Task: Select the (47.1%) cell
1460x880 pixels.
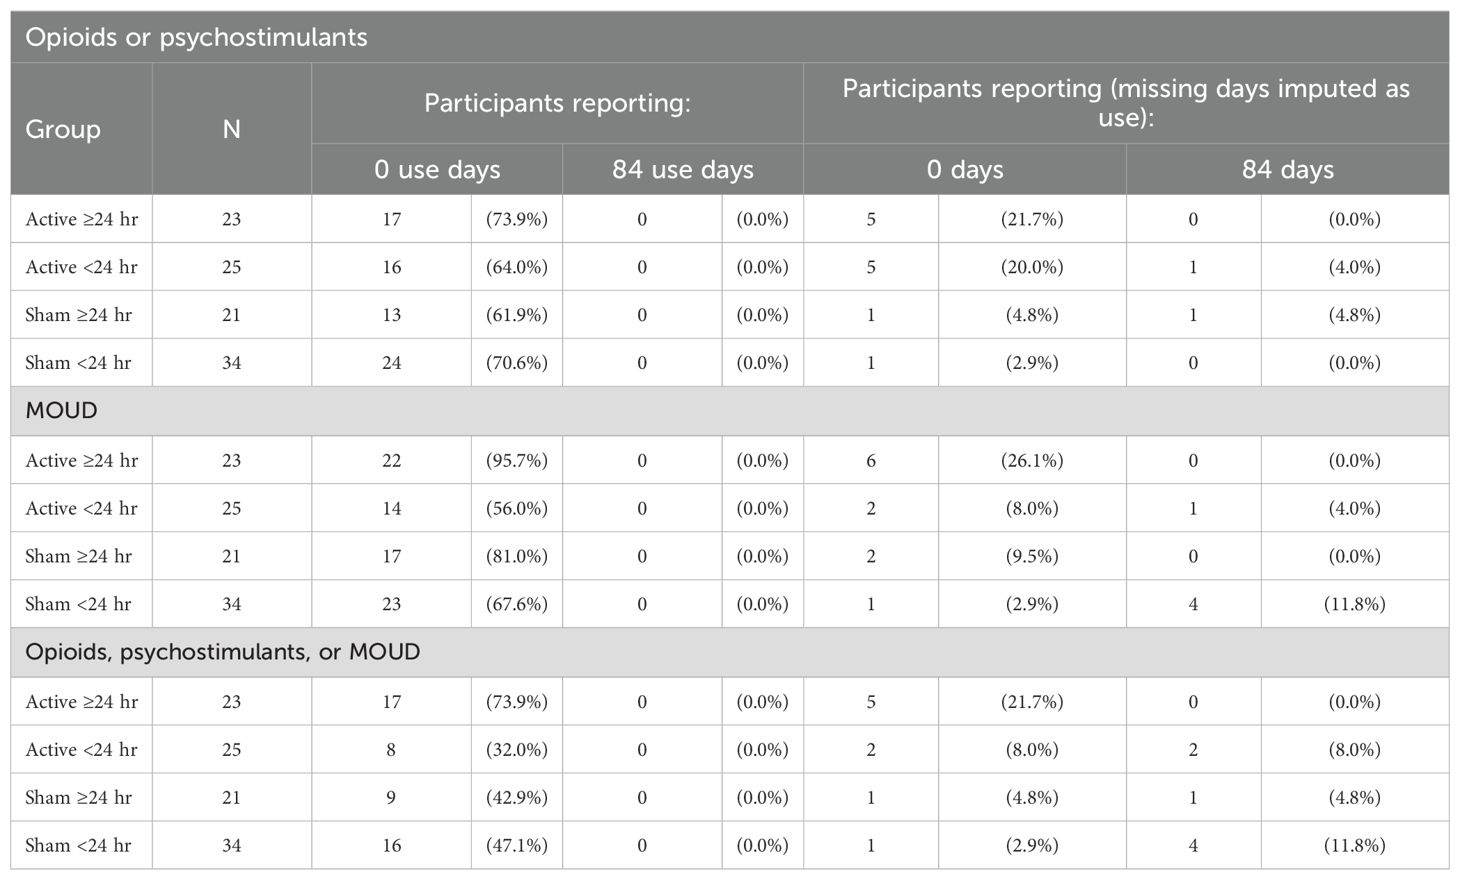Action: [x=517, y=846]
